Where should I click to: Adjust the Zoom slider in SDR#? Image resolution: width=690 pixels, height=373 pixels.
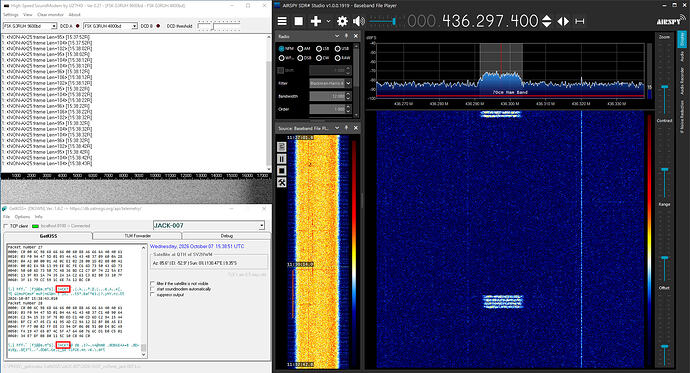pos(664,87)
